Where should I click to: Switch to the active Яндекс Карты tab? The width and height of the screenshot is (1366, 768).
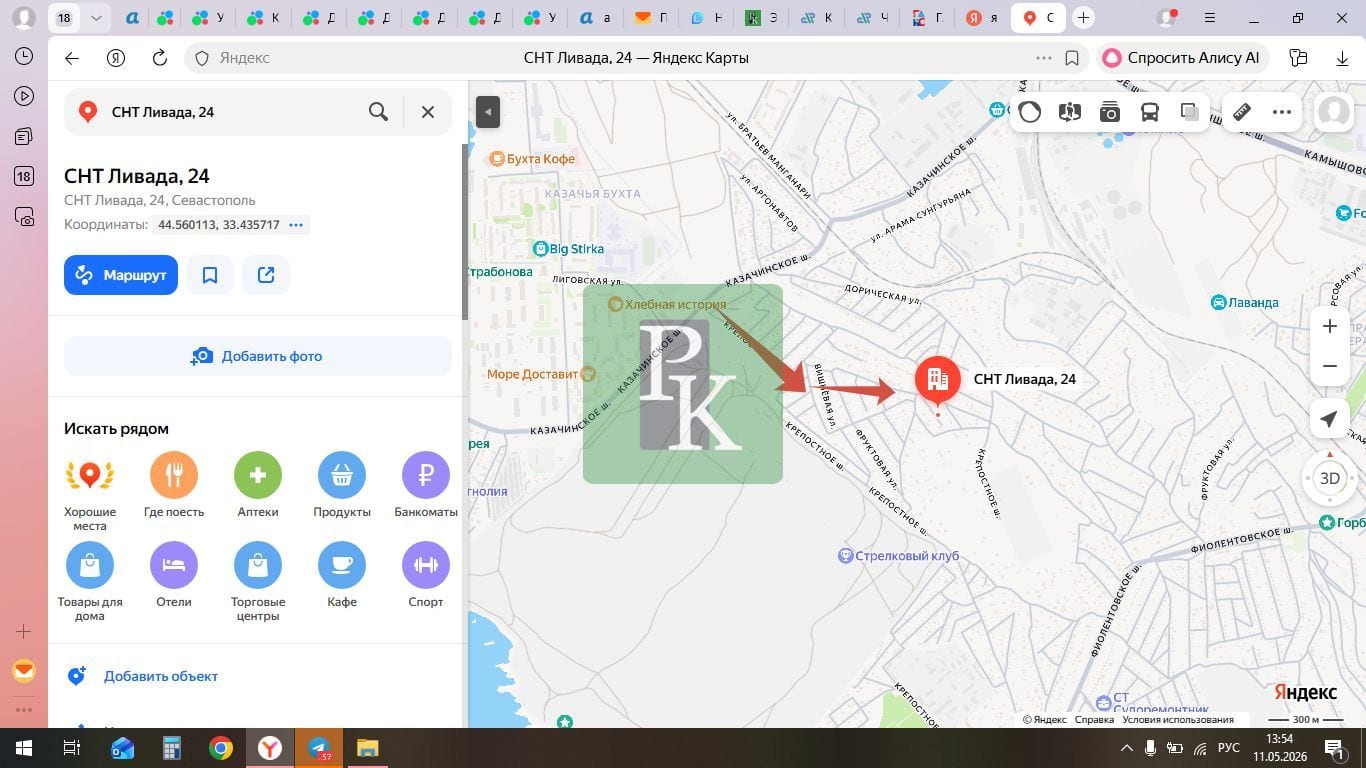[1039, 18]
